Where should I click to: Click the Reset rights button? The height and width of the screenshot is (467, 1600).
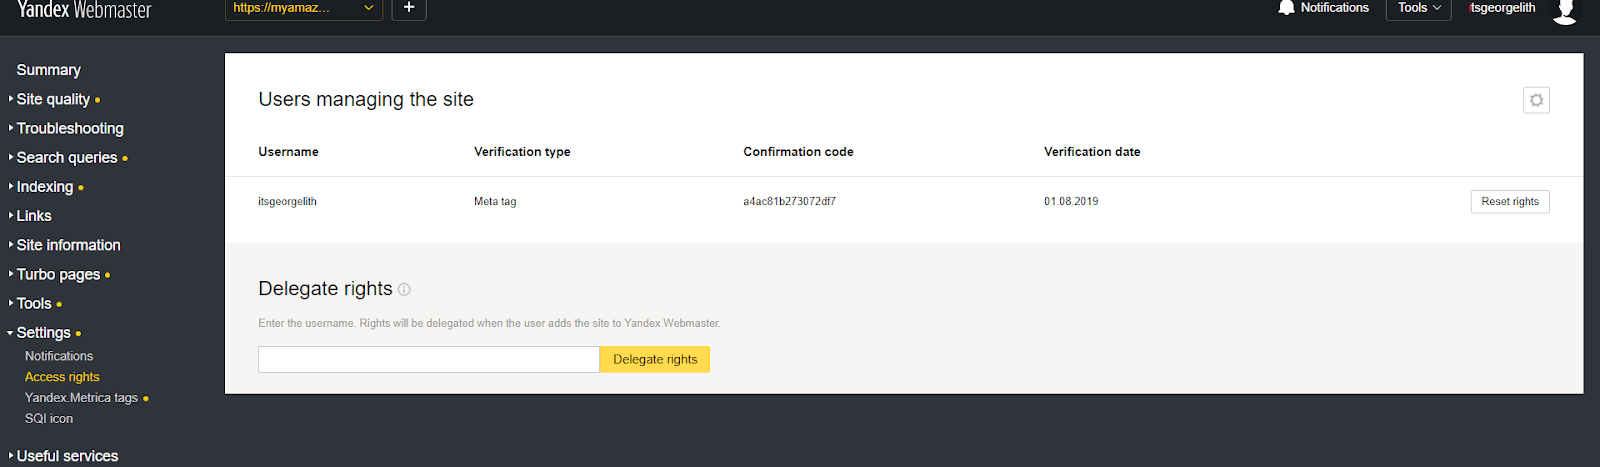tap(1510, 202)
